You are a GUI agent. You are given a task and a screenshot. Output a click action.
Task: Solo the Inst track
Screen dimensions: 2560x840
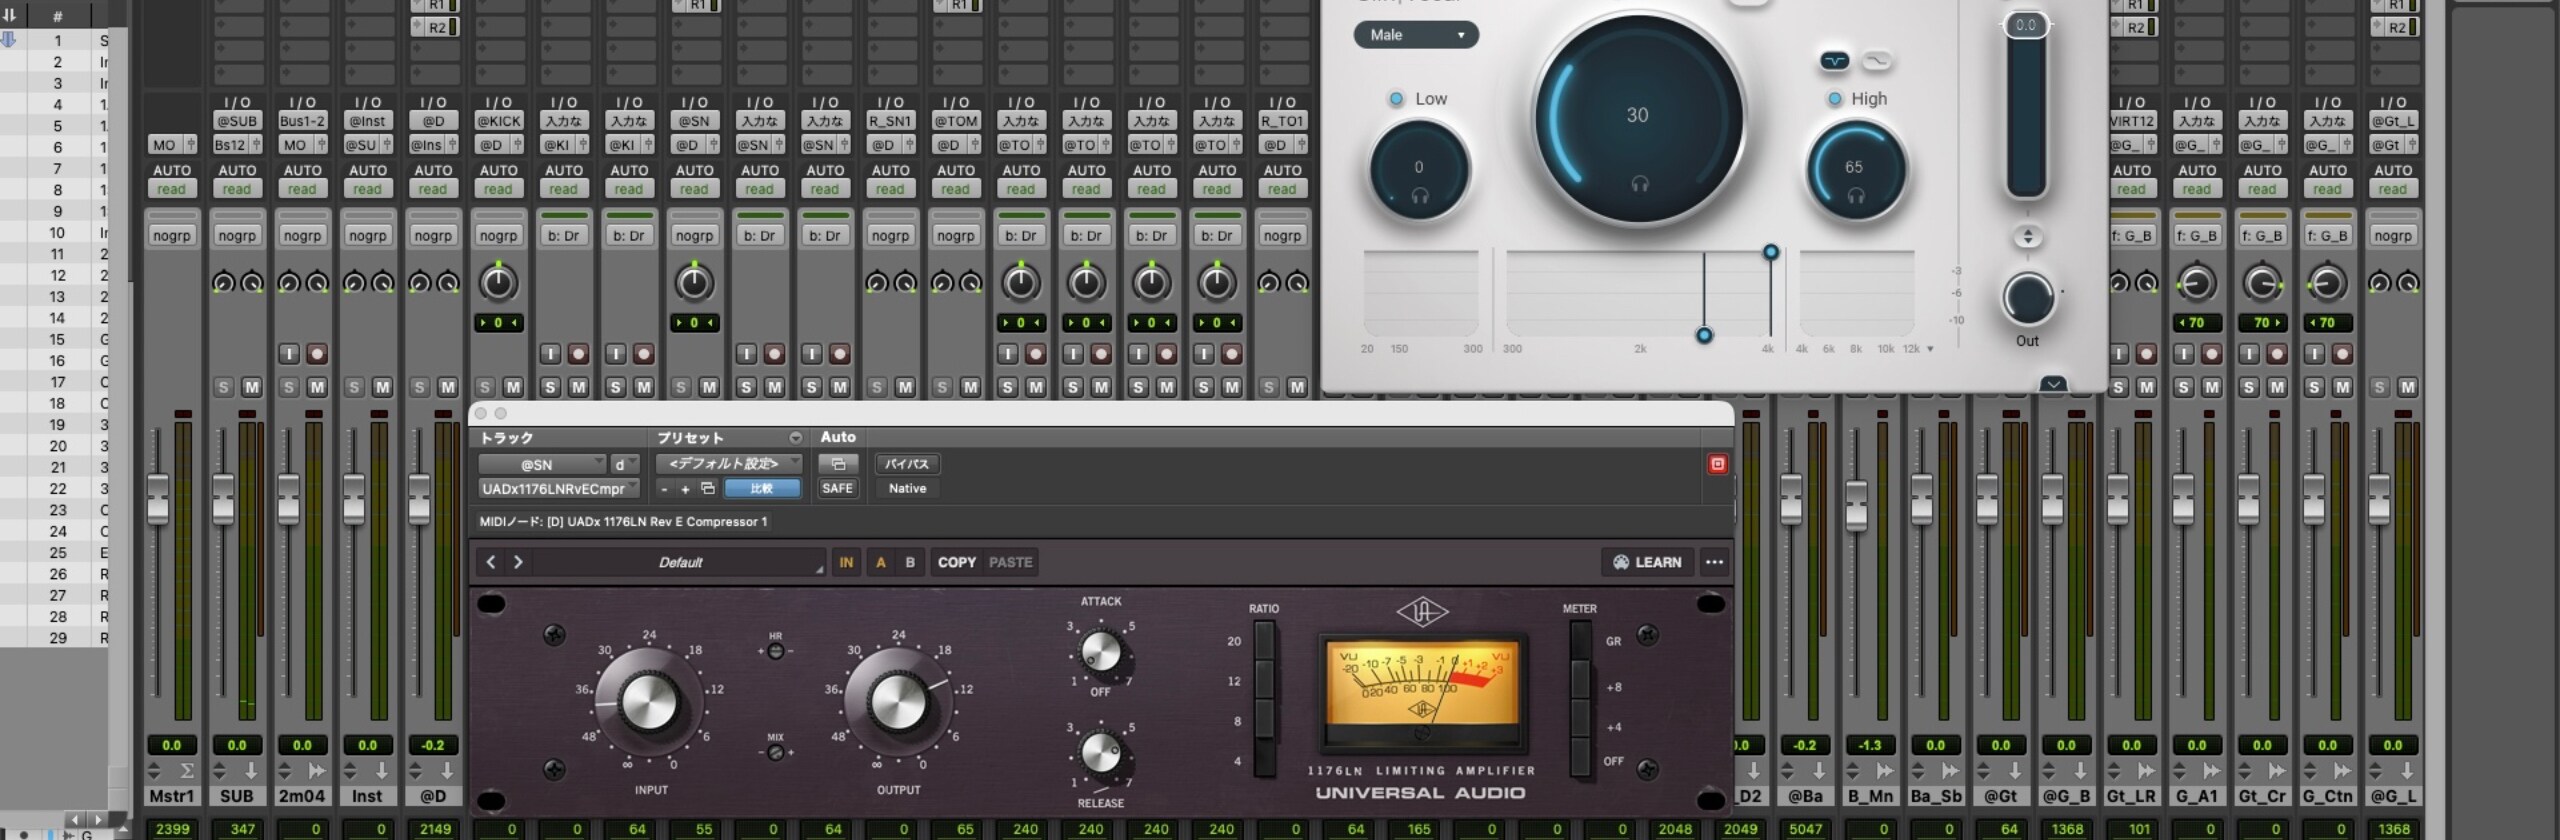(354, 387)
